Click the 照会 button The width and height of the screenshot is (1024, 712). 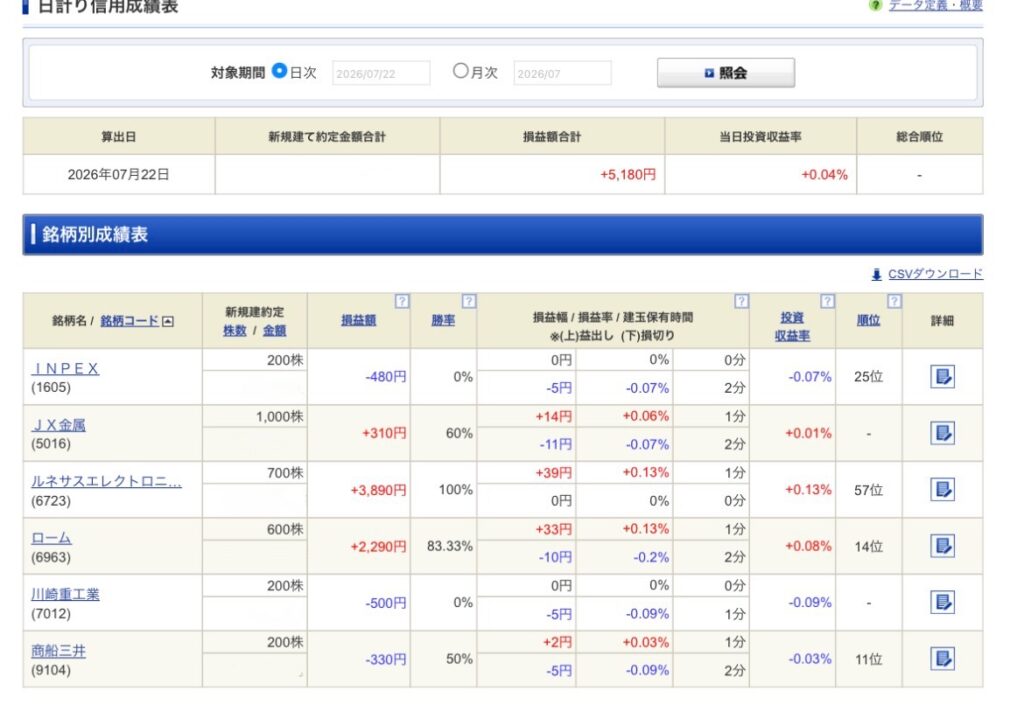click(x=726, y=73)
